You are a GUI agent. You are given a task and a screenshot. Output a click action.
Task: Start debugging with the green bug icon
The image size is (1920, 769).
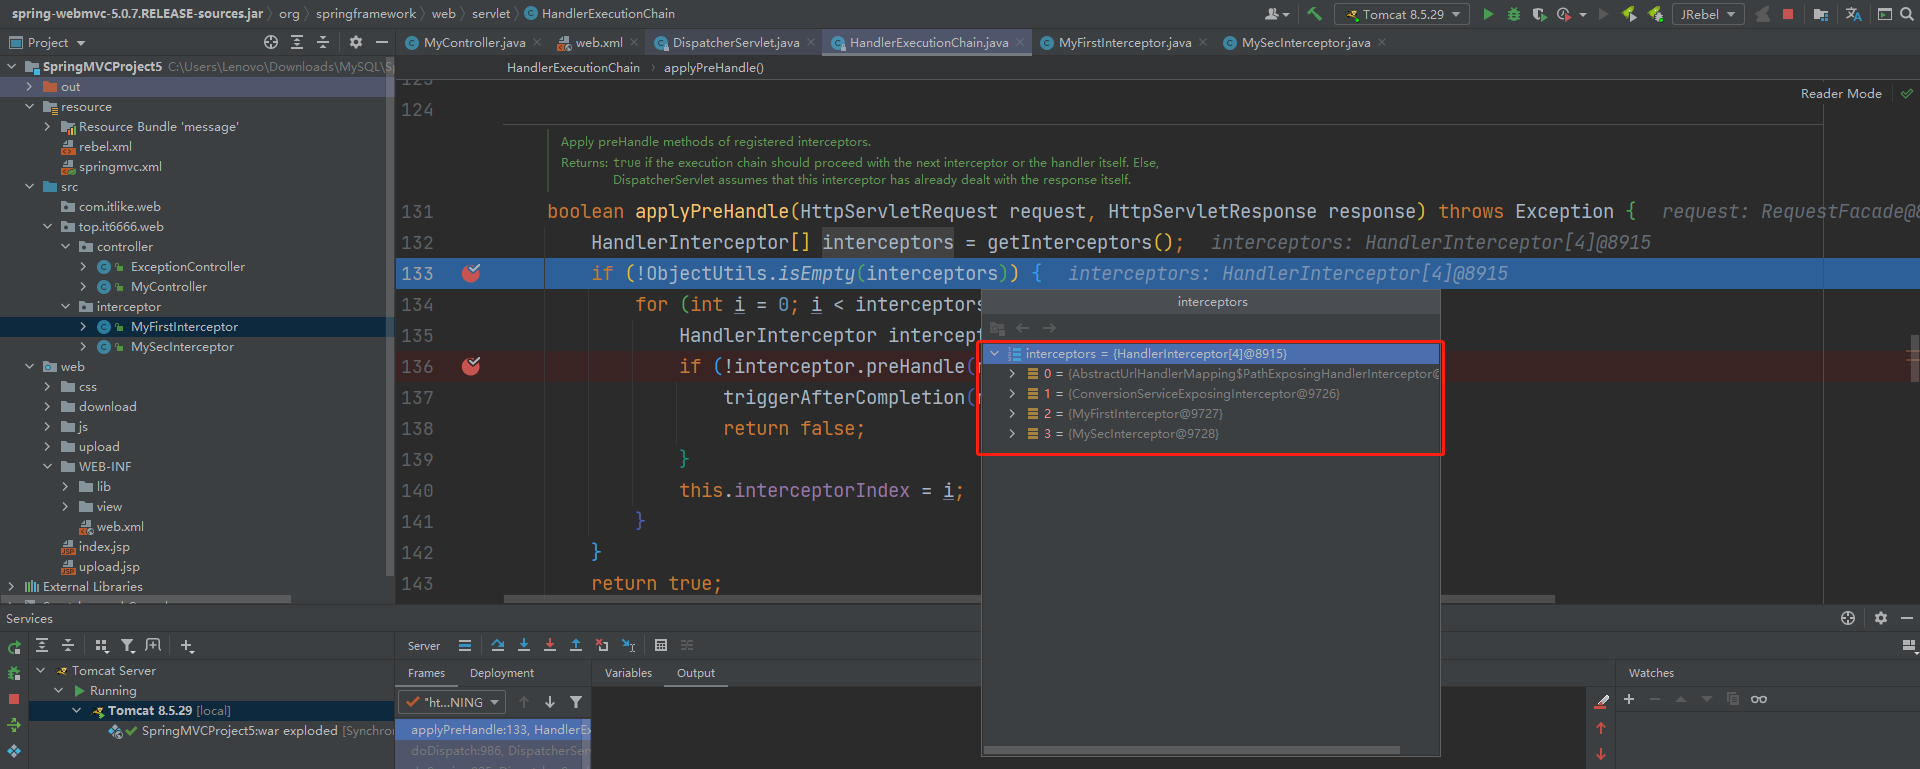click(1513, 14)
